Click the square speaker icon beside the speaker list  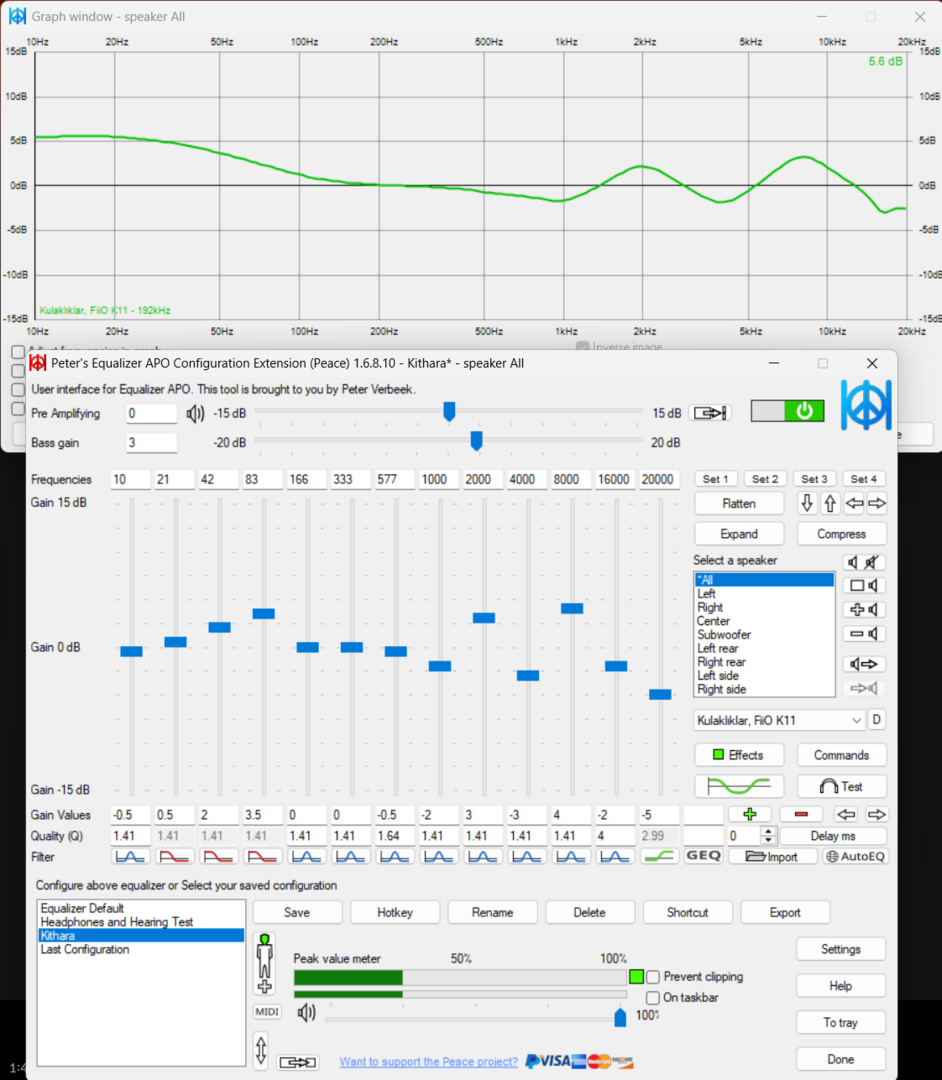point(864,585)
